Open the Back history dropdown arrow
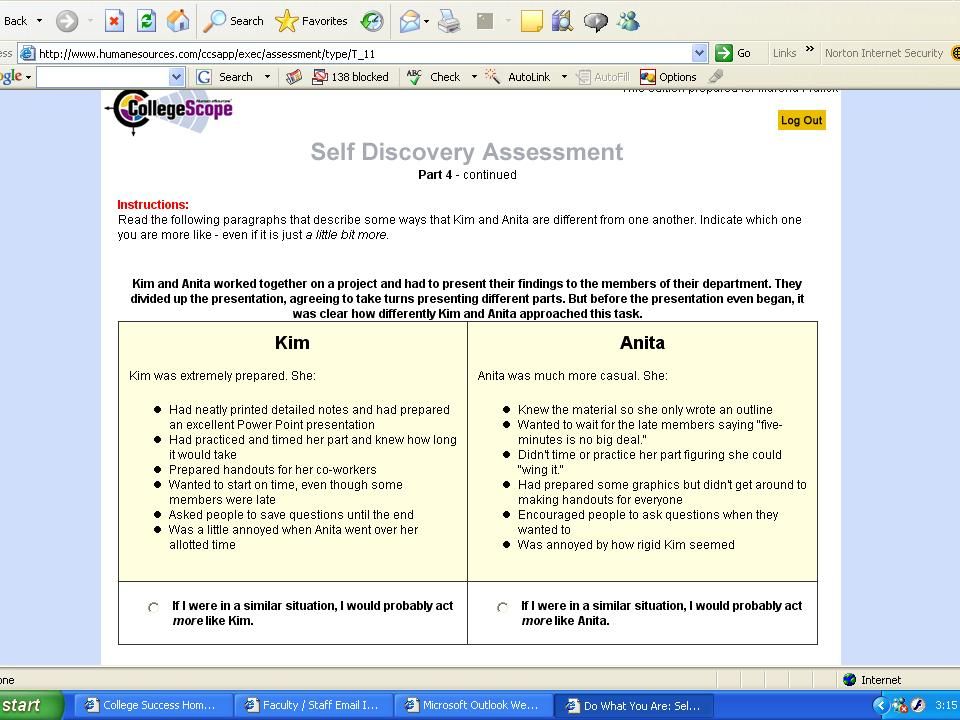The width and height of the screenshot is (960, 720). [39, 21]
